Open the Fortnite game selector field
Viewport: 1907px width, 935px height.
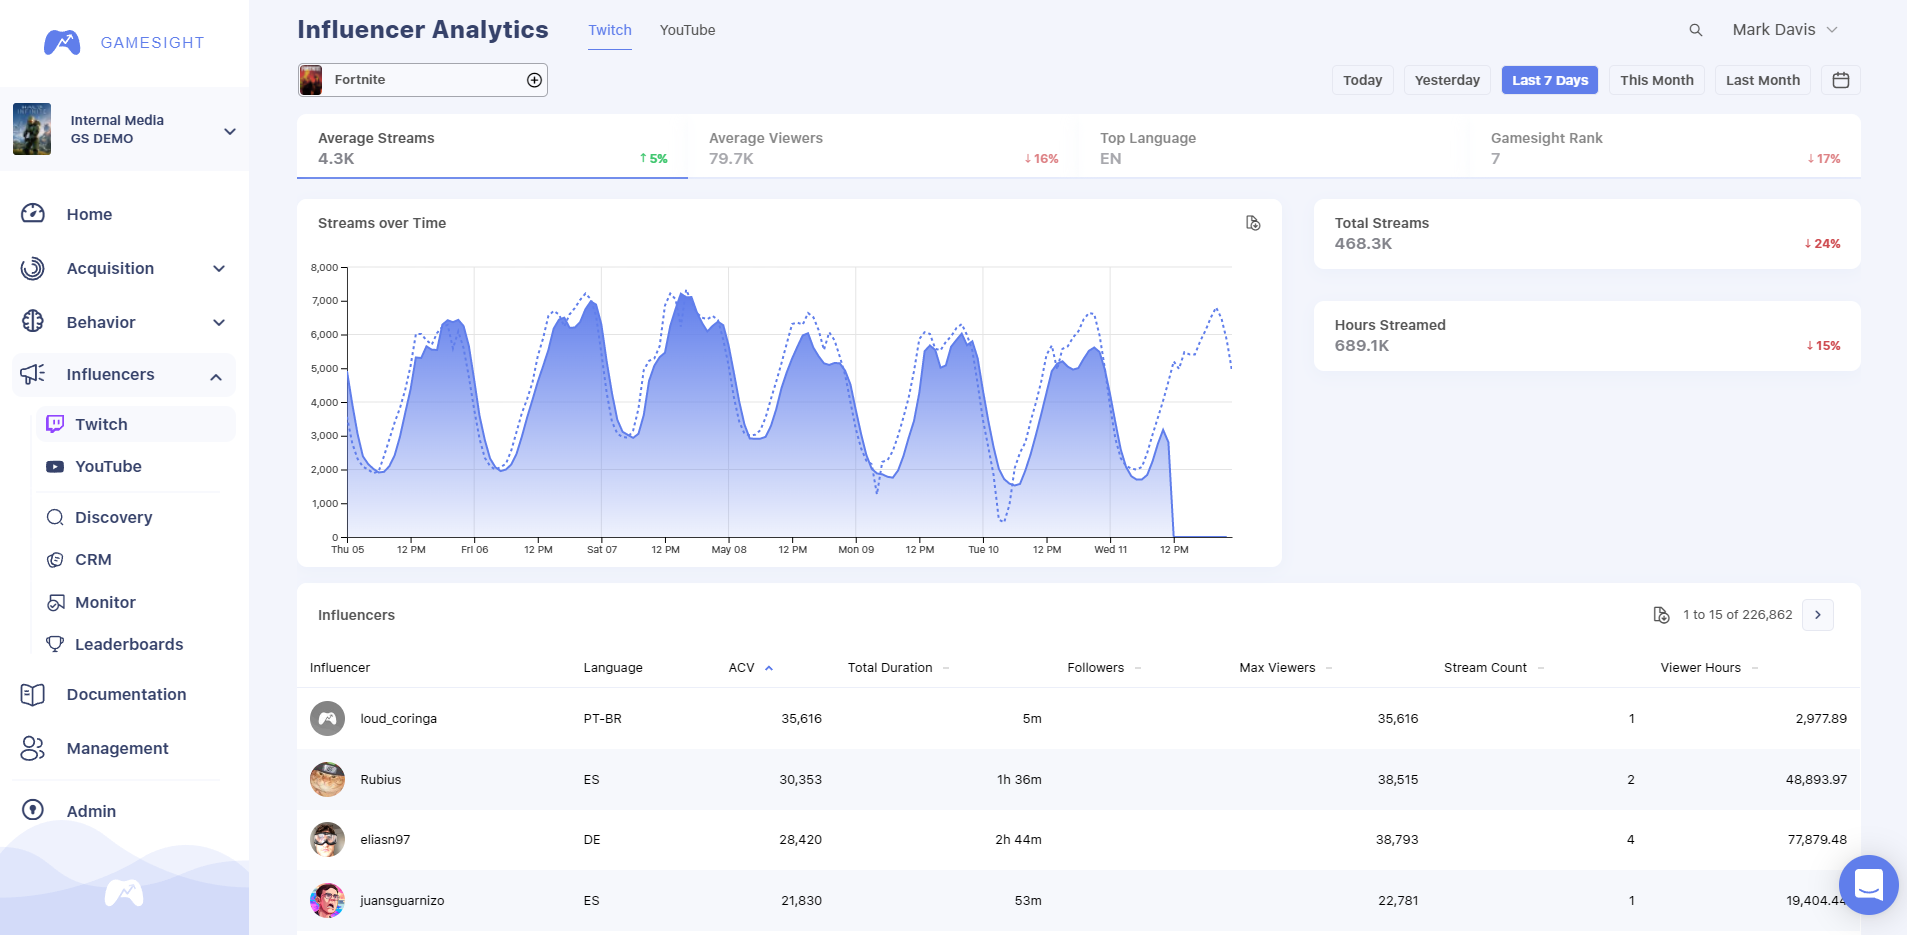(423, 80)
